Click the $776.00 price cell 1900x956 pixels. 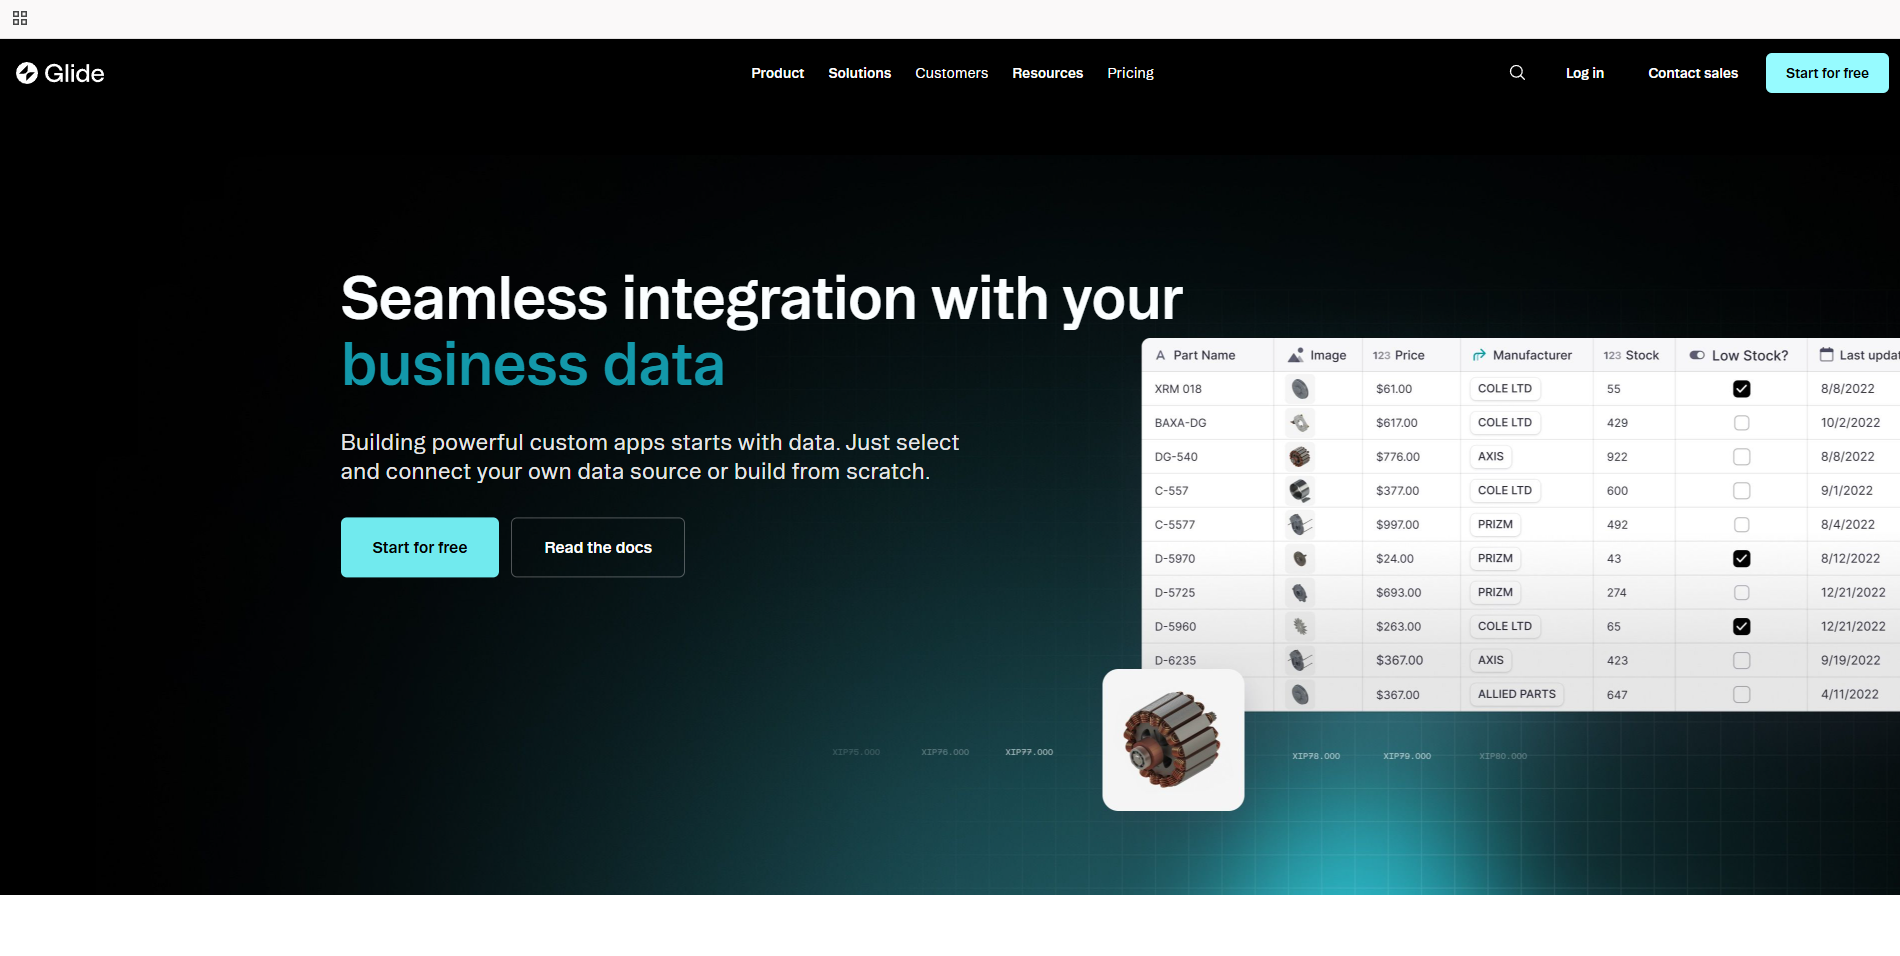pos(1398,457)
